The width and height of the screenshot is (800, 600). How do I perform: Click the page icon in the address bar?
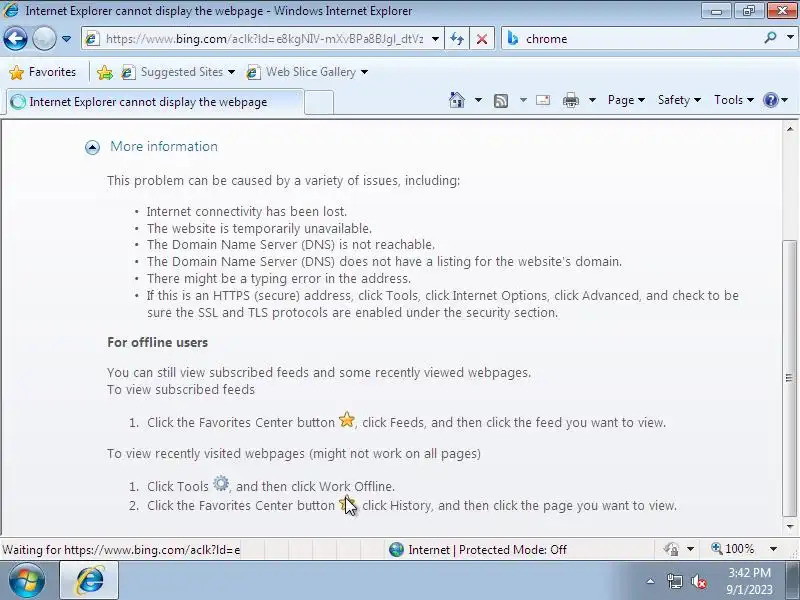click(92, 39)
